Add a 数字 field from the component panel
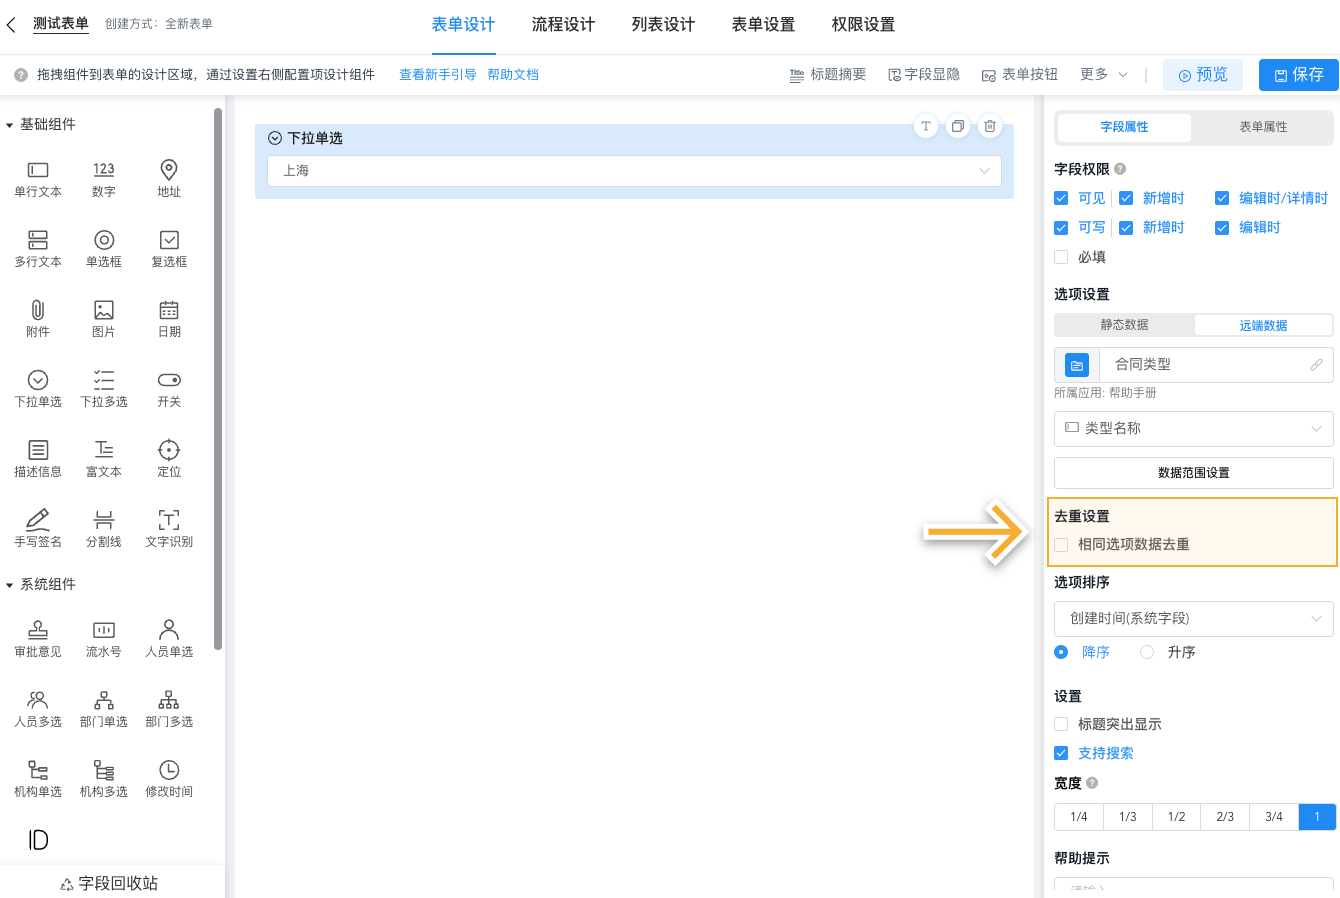The width and height of the screenshot is (1340, 898). (x=103, y=177)
